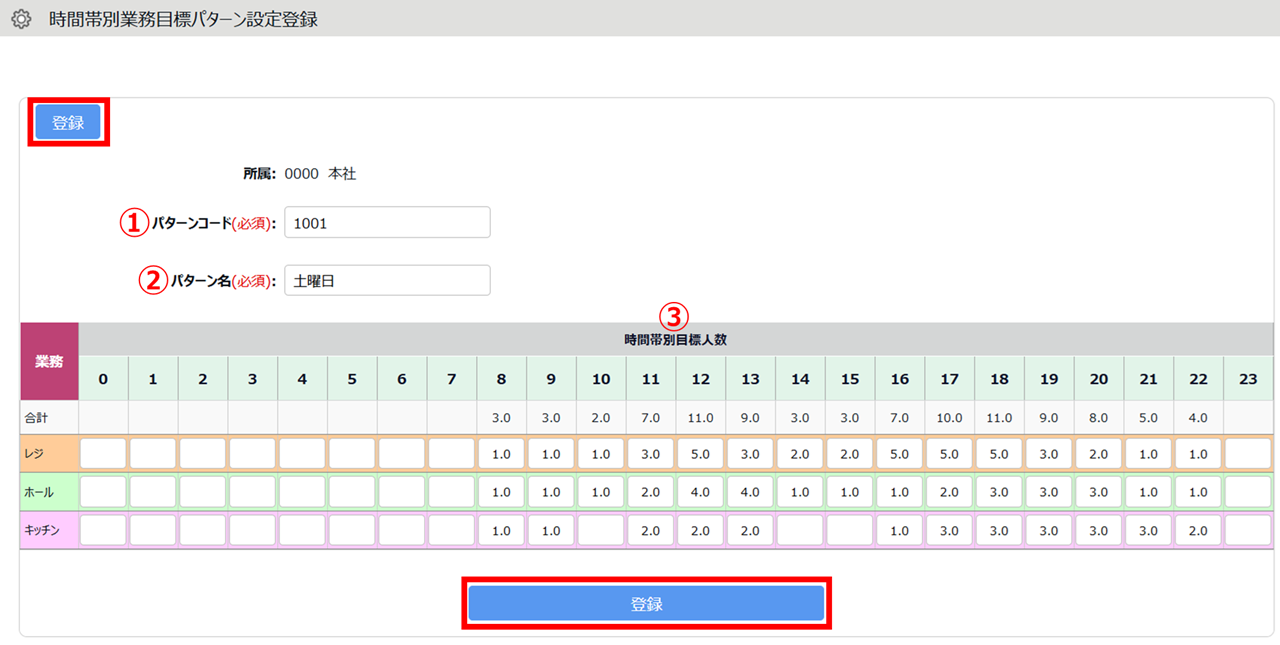Click キッチン cell for hour 22
The width and height of the screenshot is (1280, 645).
coord(1198,531)
